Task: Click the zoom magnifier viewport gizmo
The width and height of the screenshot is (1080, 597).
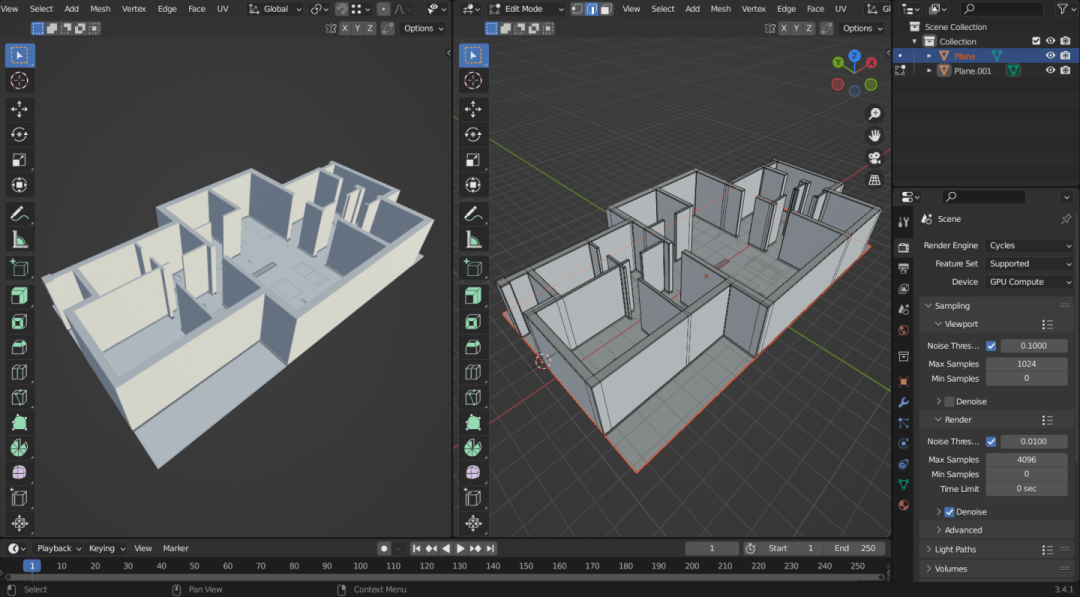Action: [x=874, y=114]
